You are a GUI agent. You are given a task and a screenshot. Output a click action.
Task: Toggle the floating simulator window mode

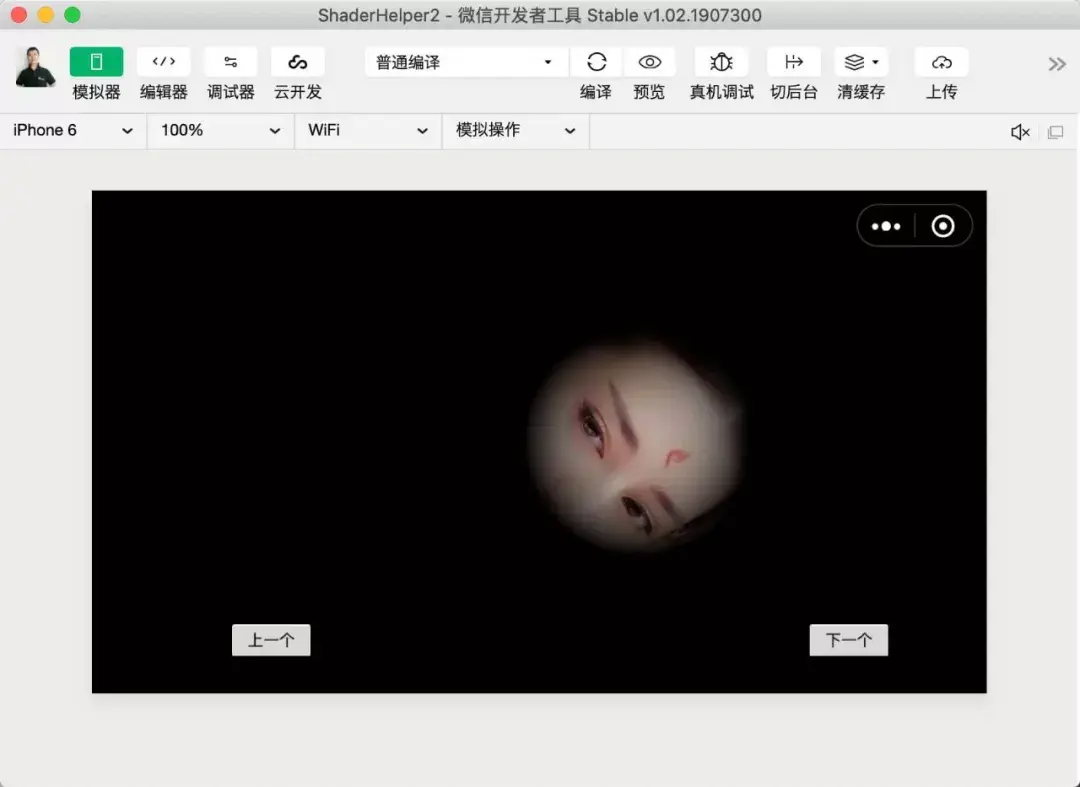pyautogui.click(x=1057, y=131)
